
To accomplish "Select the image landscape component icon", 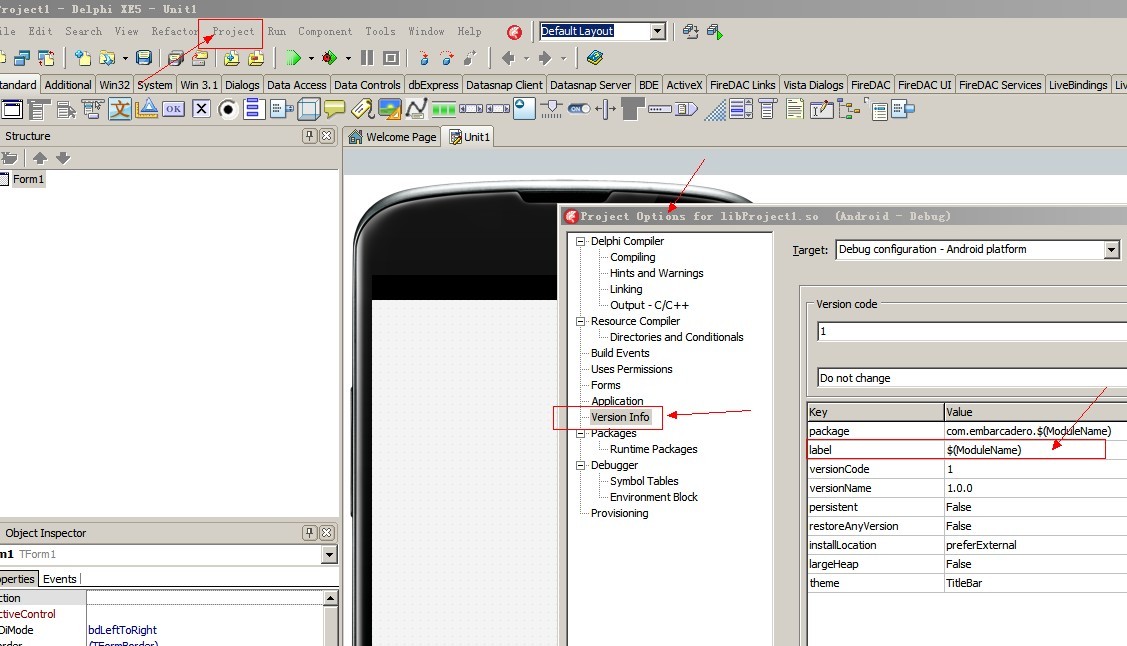I will [x=390, y=109].
